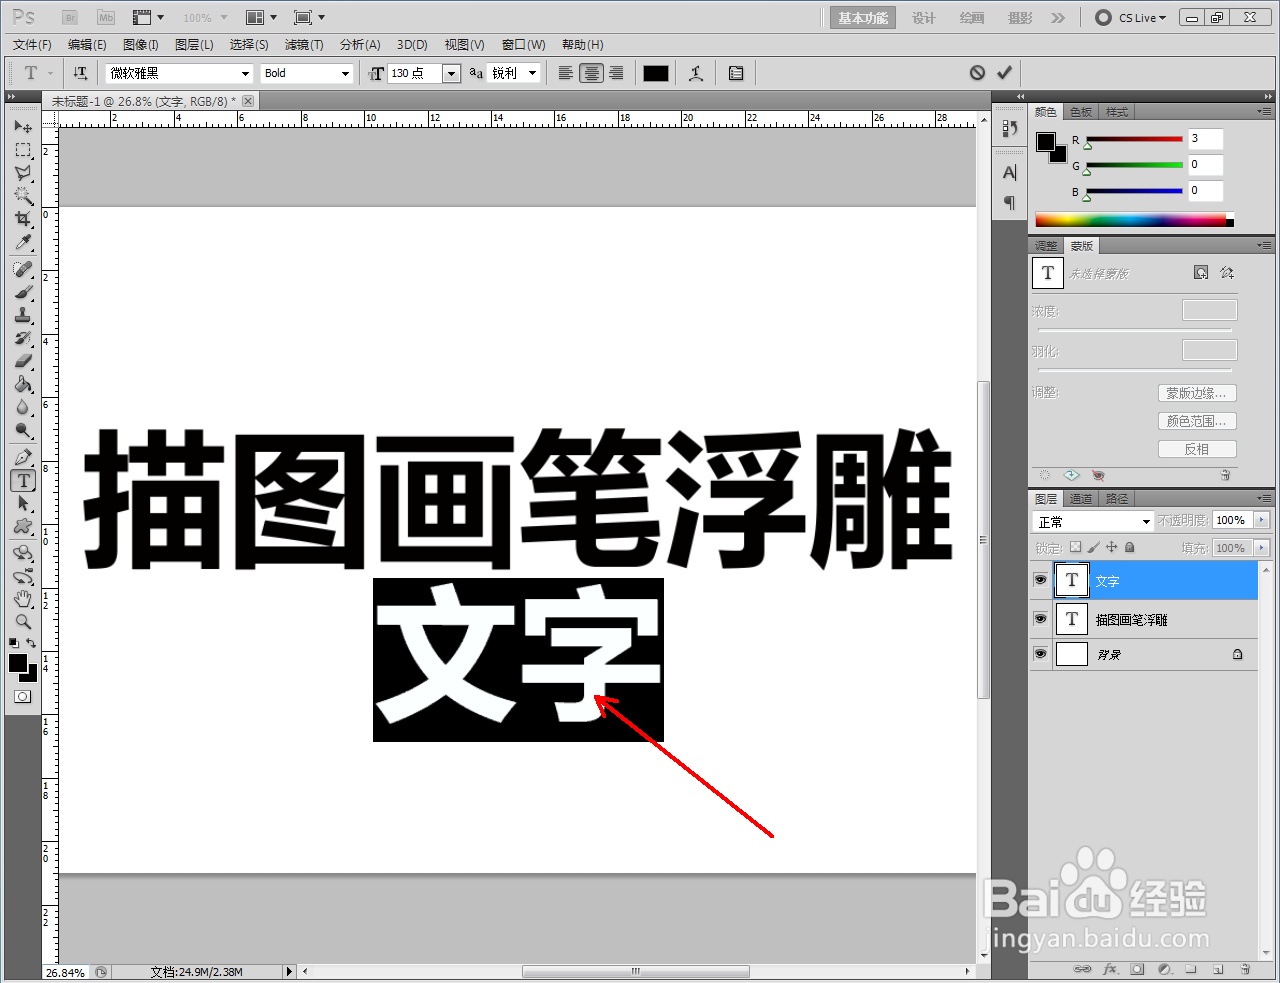Select the Horizontal Type tool in toolbox
Viewport: 1280px width, 983px height.
(23, 480)
